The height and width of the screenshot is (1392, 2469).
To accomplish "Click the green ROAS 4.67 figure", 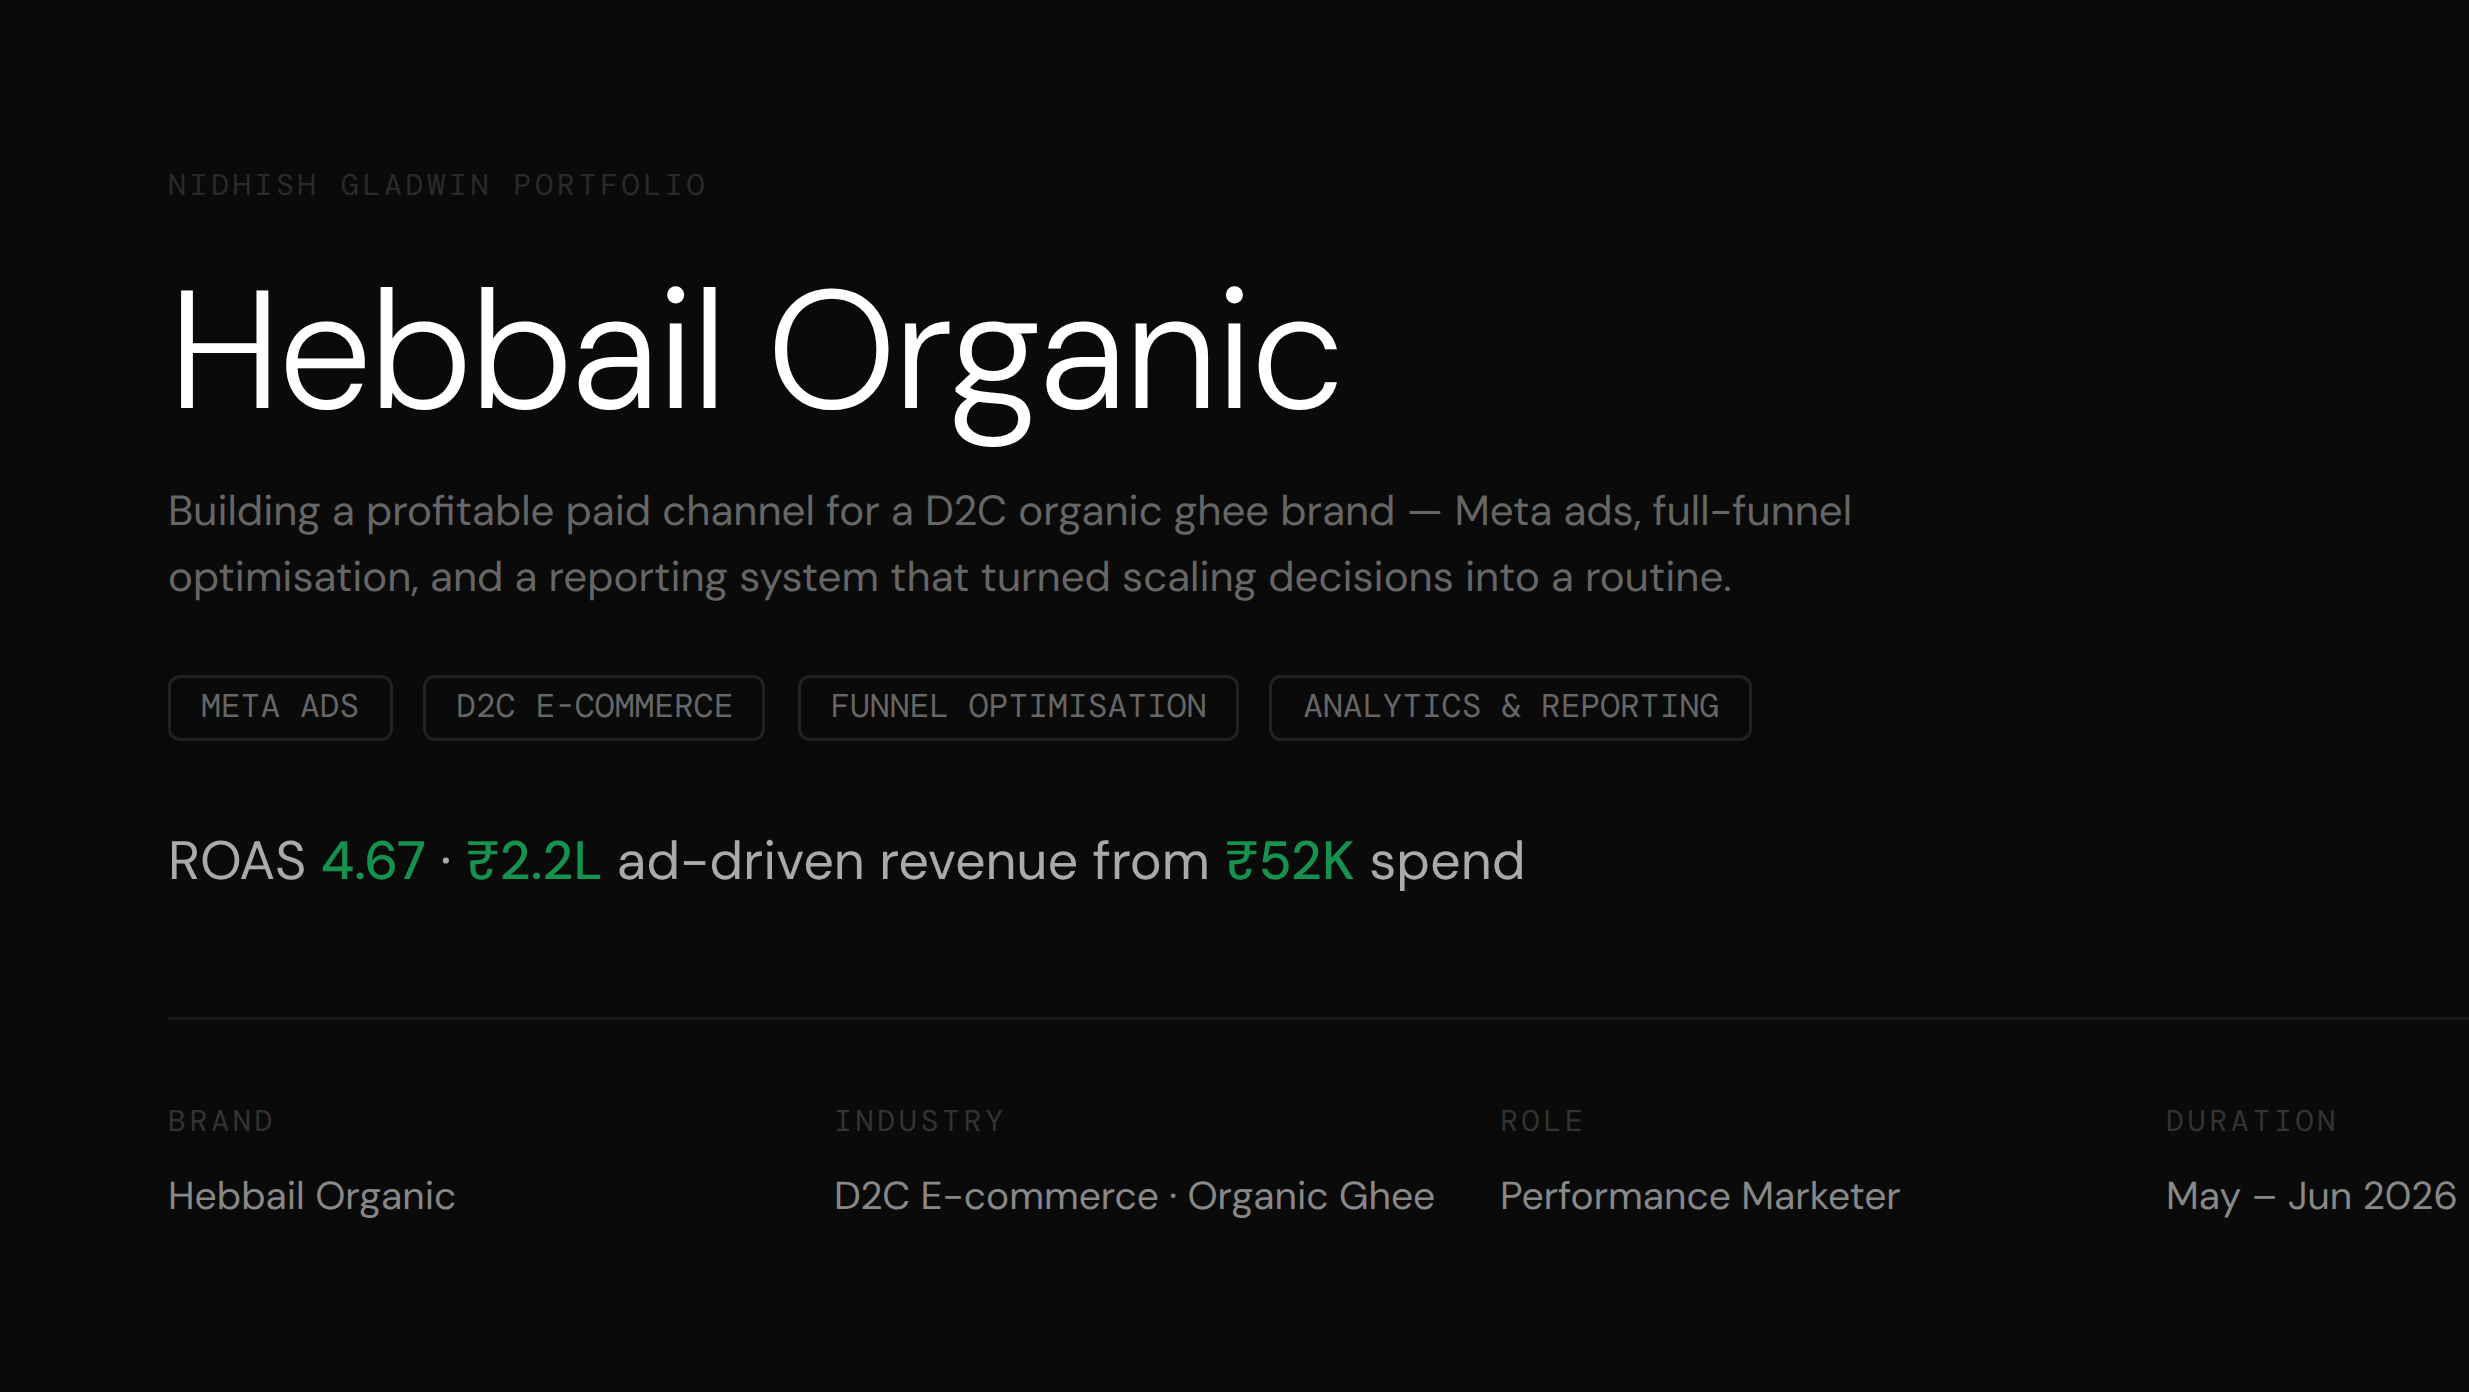I will (373, 861).
